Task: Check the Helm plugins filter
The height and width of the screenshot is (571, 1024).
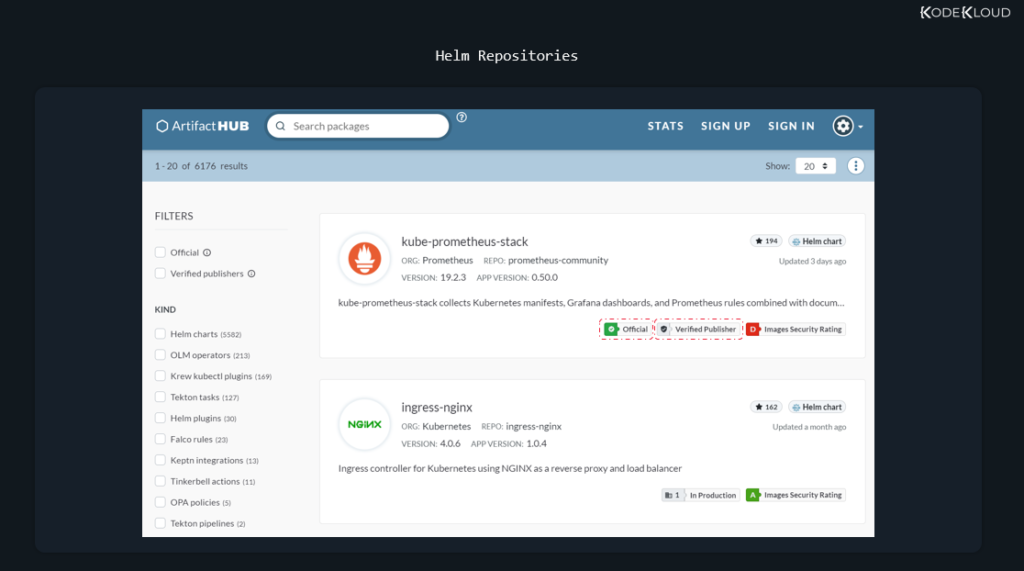Action: tap(160, 418)
